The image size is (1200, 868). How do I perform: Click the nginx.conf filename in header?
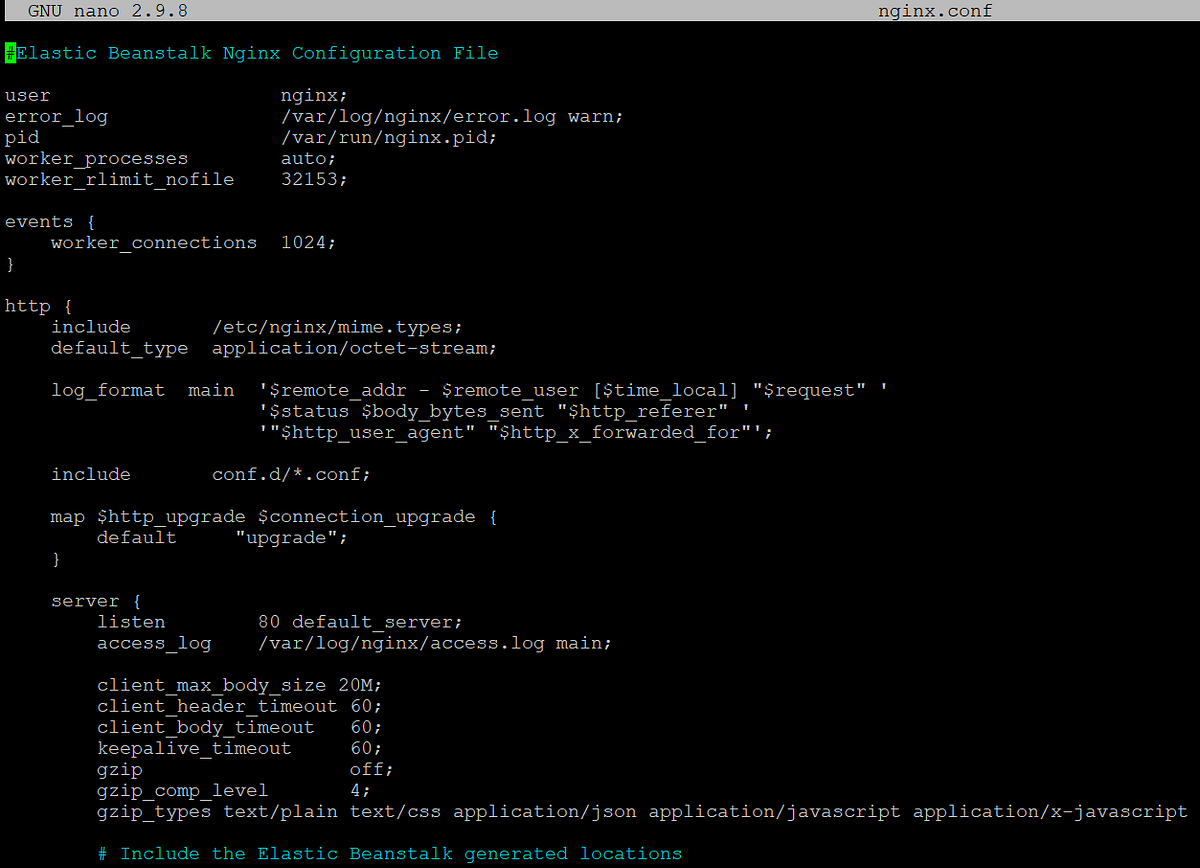pos(935,12)
